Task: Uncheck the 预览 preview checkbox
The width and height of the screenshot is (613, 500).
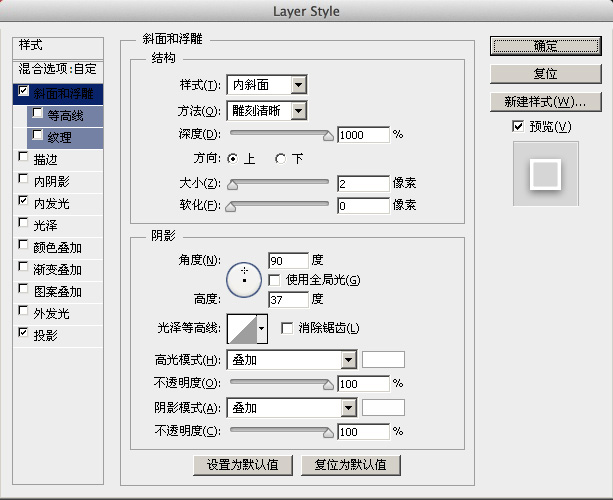Action: [518, 126]
